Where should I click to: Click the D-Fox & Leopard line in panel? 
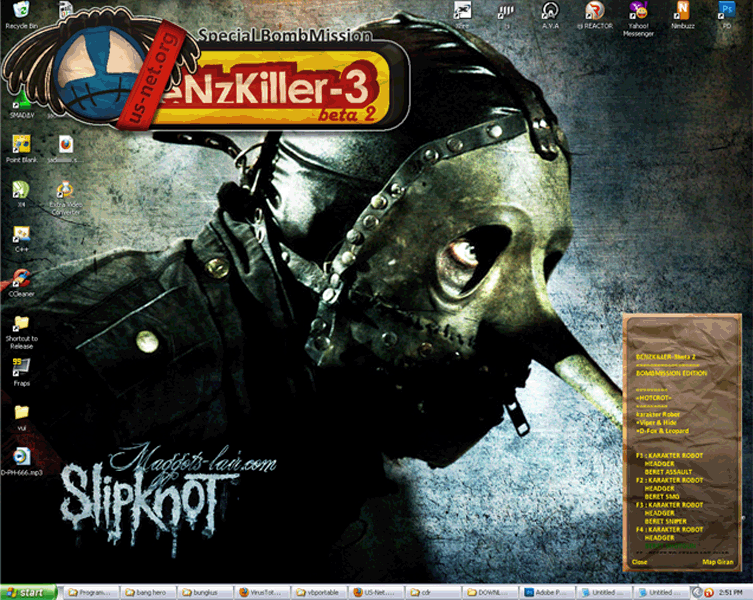[x=662, y=431]
